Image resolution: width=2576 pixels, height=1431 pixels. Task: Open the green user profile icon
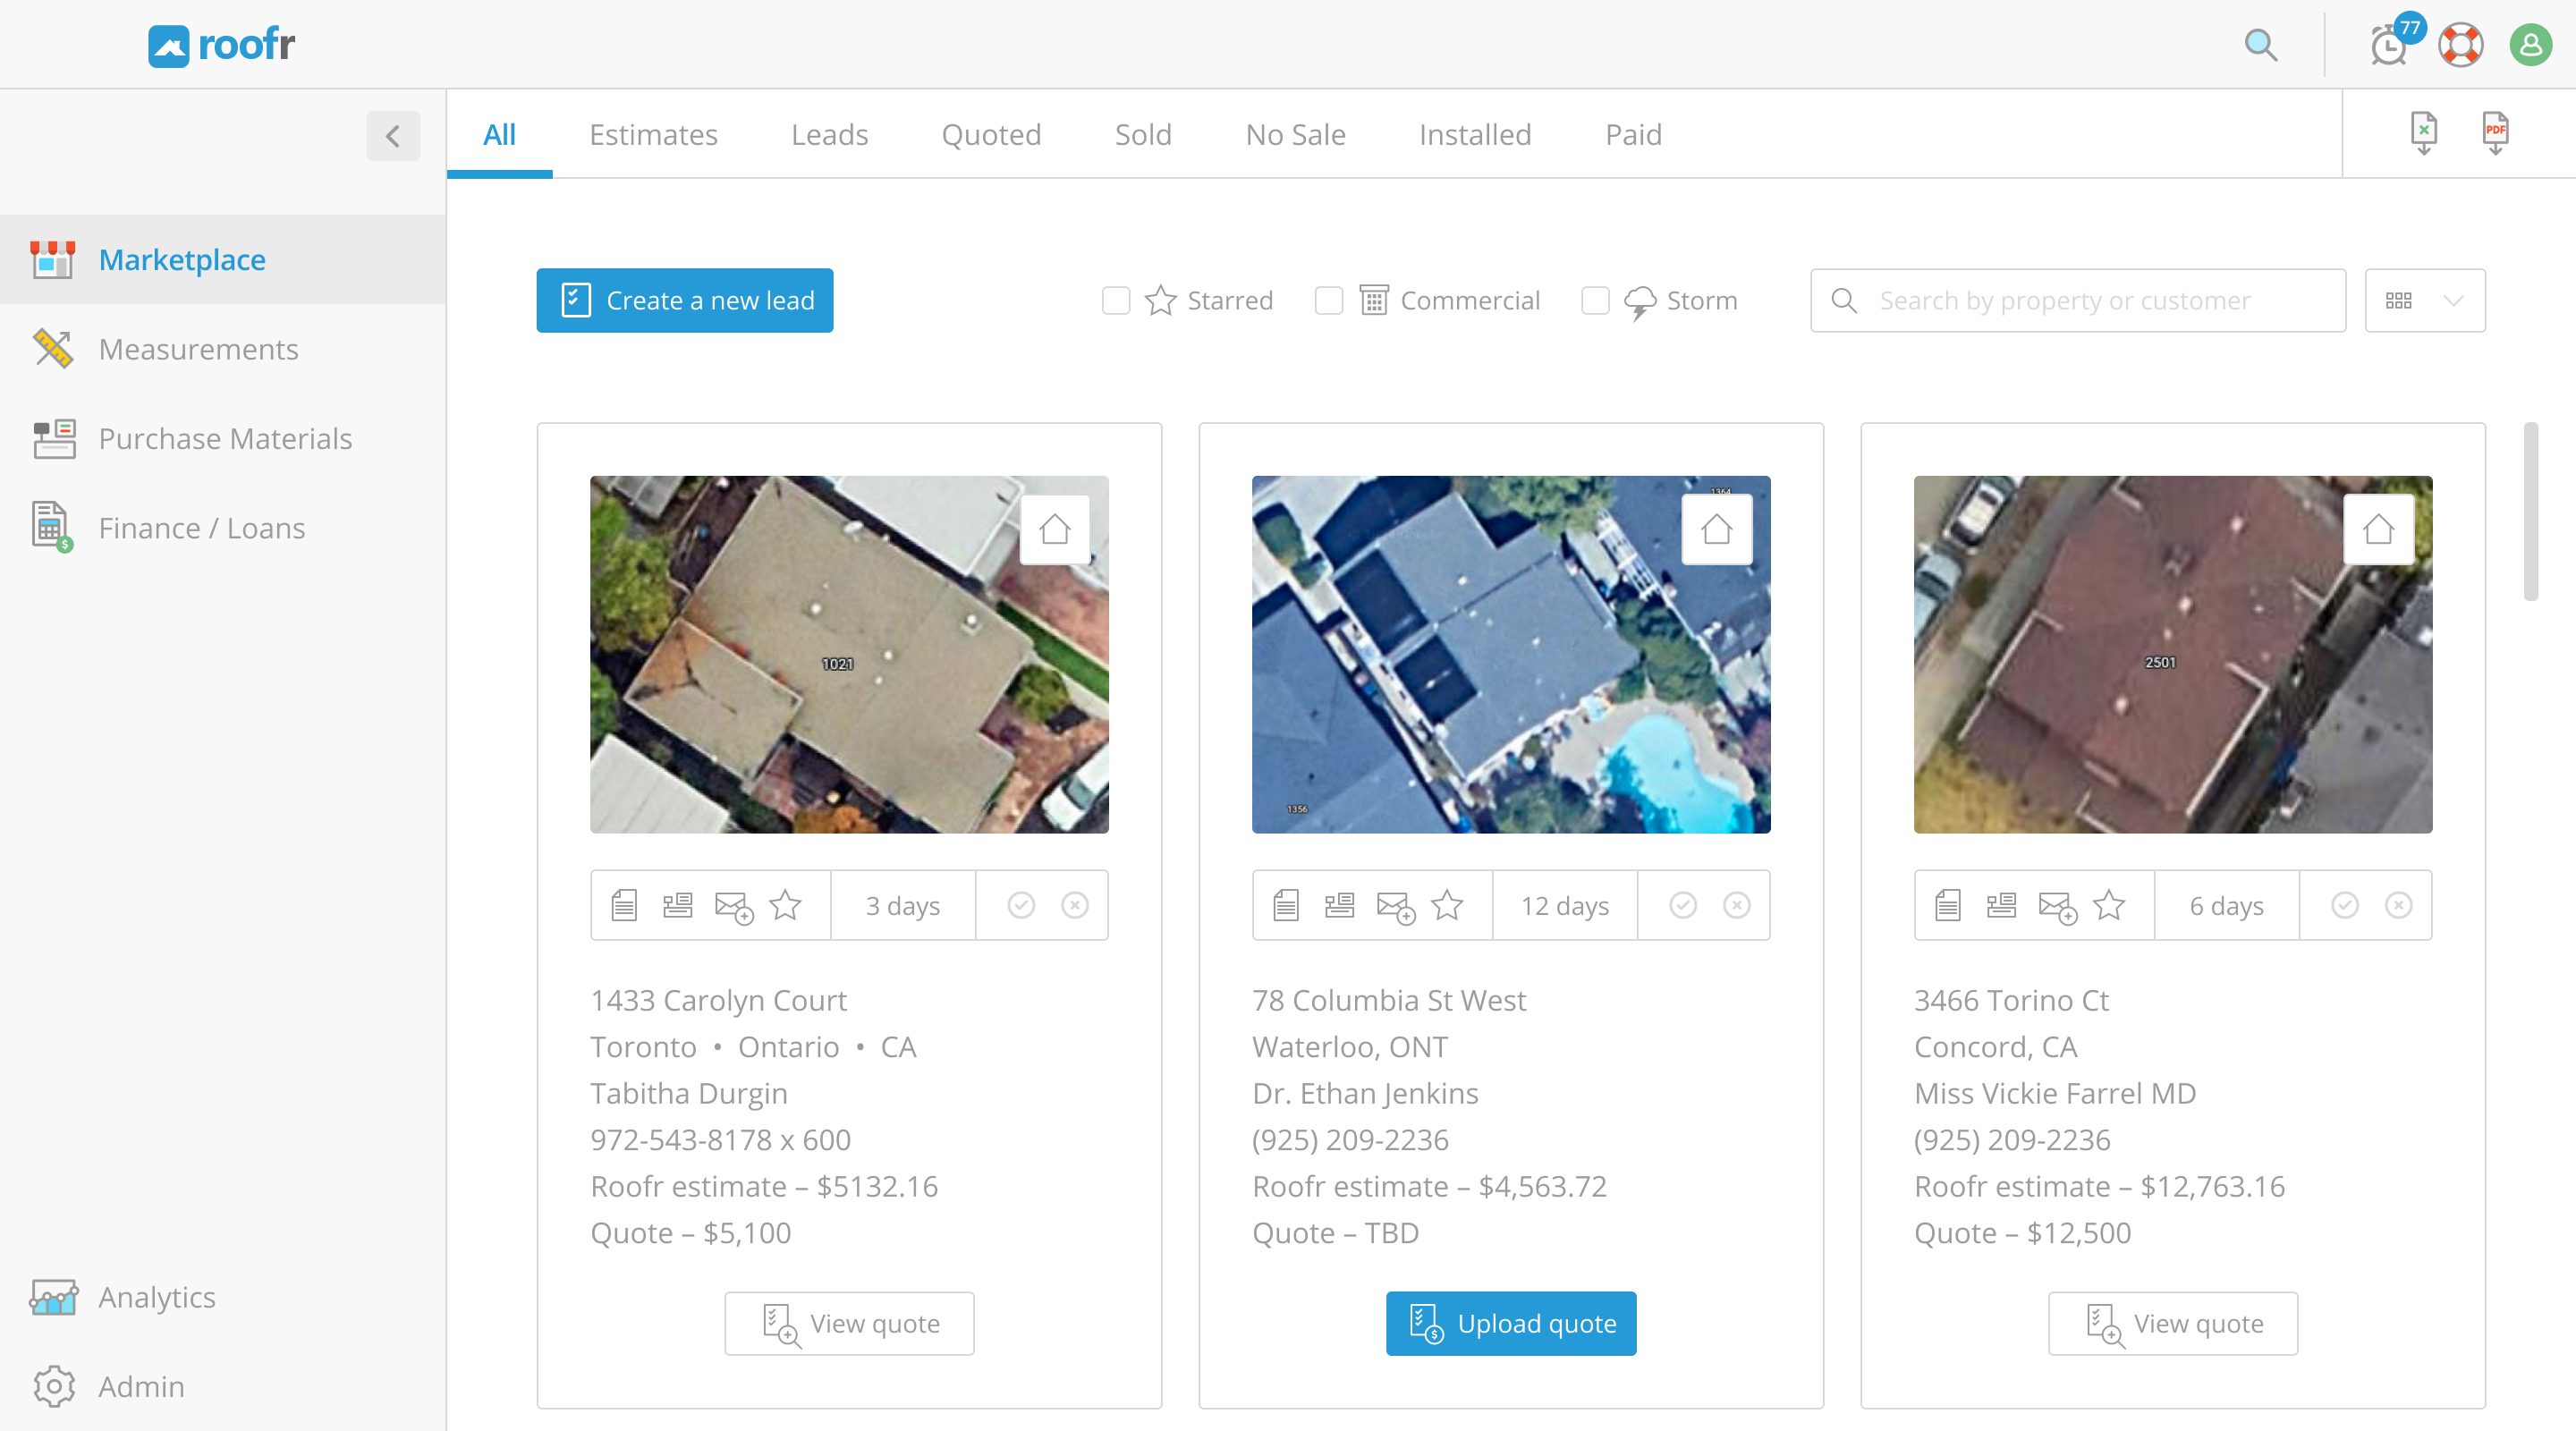pos(2530,45)
